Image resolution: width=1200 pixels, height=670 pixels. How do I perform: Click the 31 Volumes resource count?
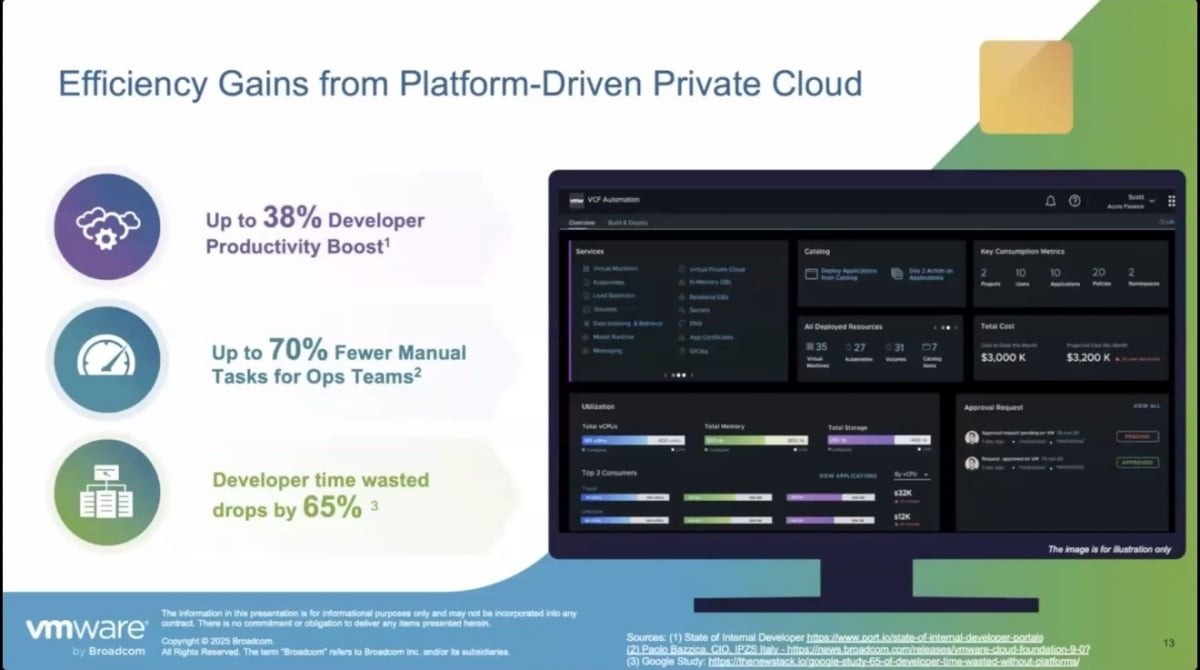(898, 347)
